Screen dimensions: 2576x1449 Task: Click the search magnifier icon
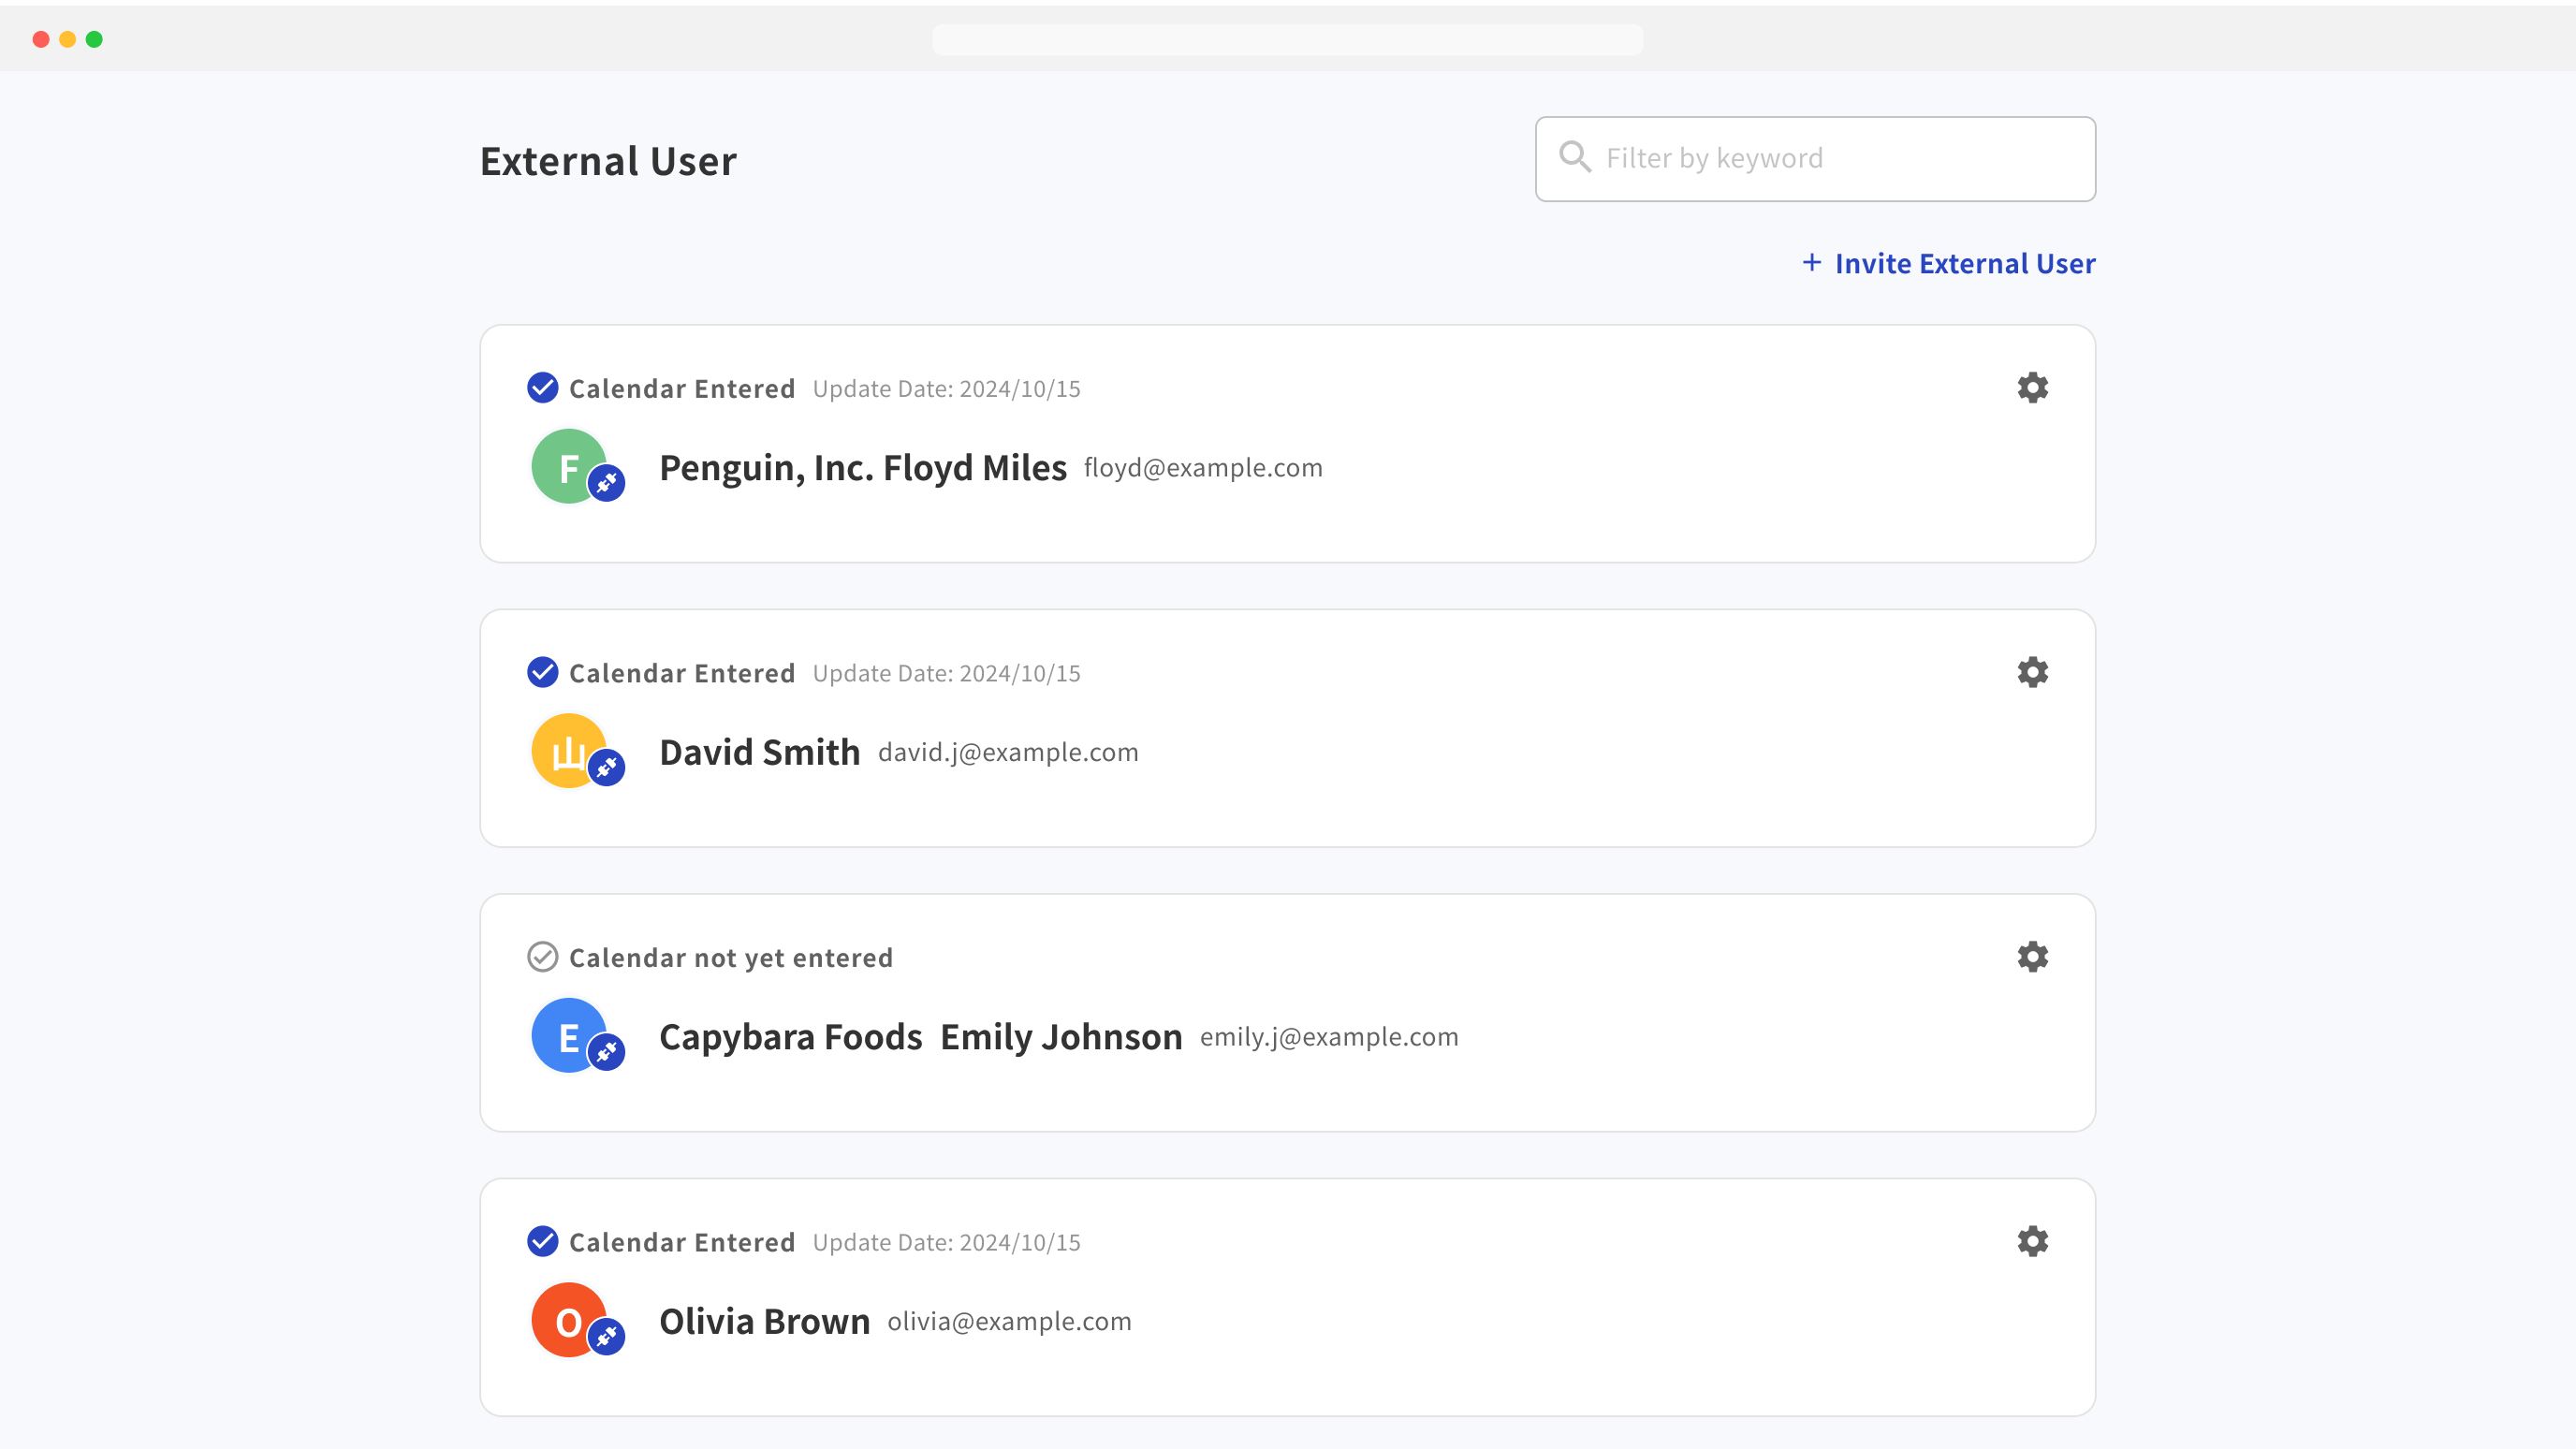1575,157
